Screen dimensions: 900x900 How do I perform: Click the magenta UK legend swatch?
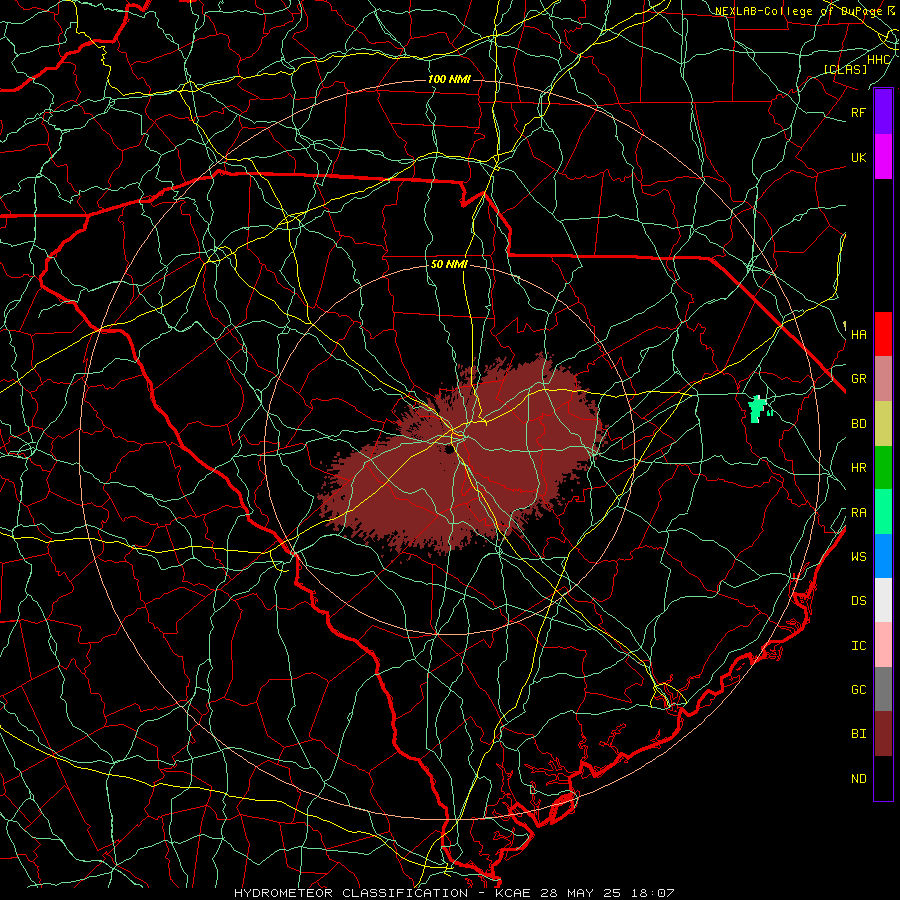tap(883, 157)
